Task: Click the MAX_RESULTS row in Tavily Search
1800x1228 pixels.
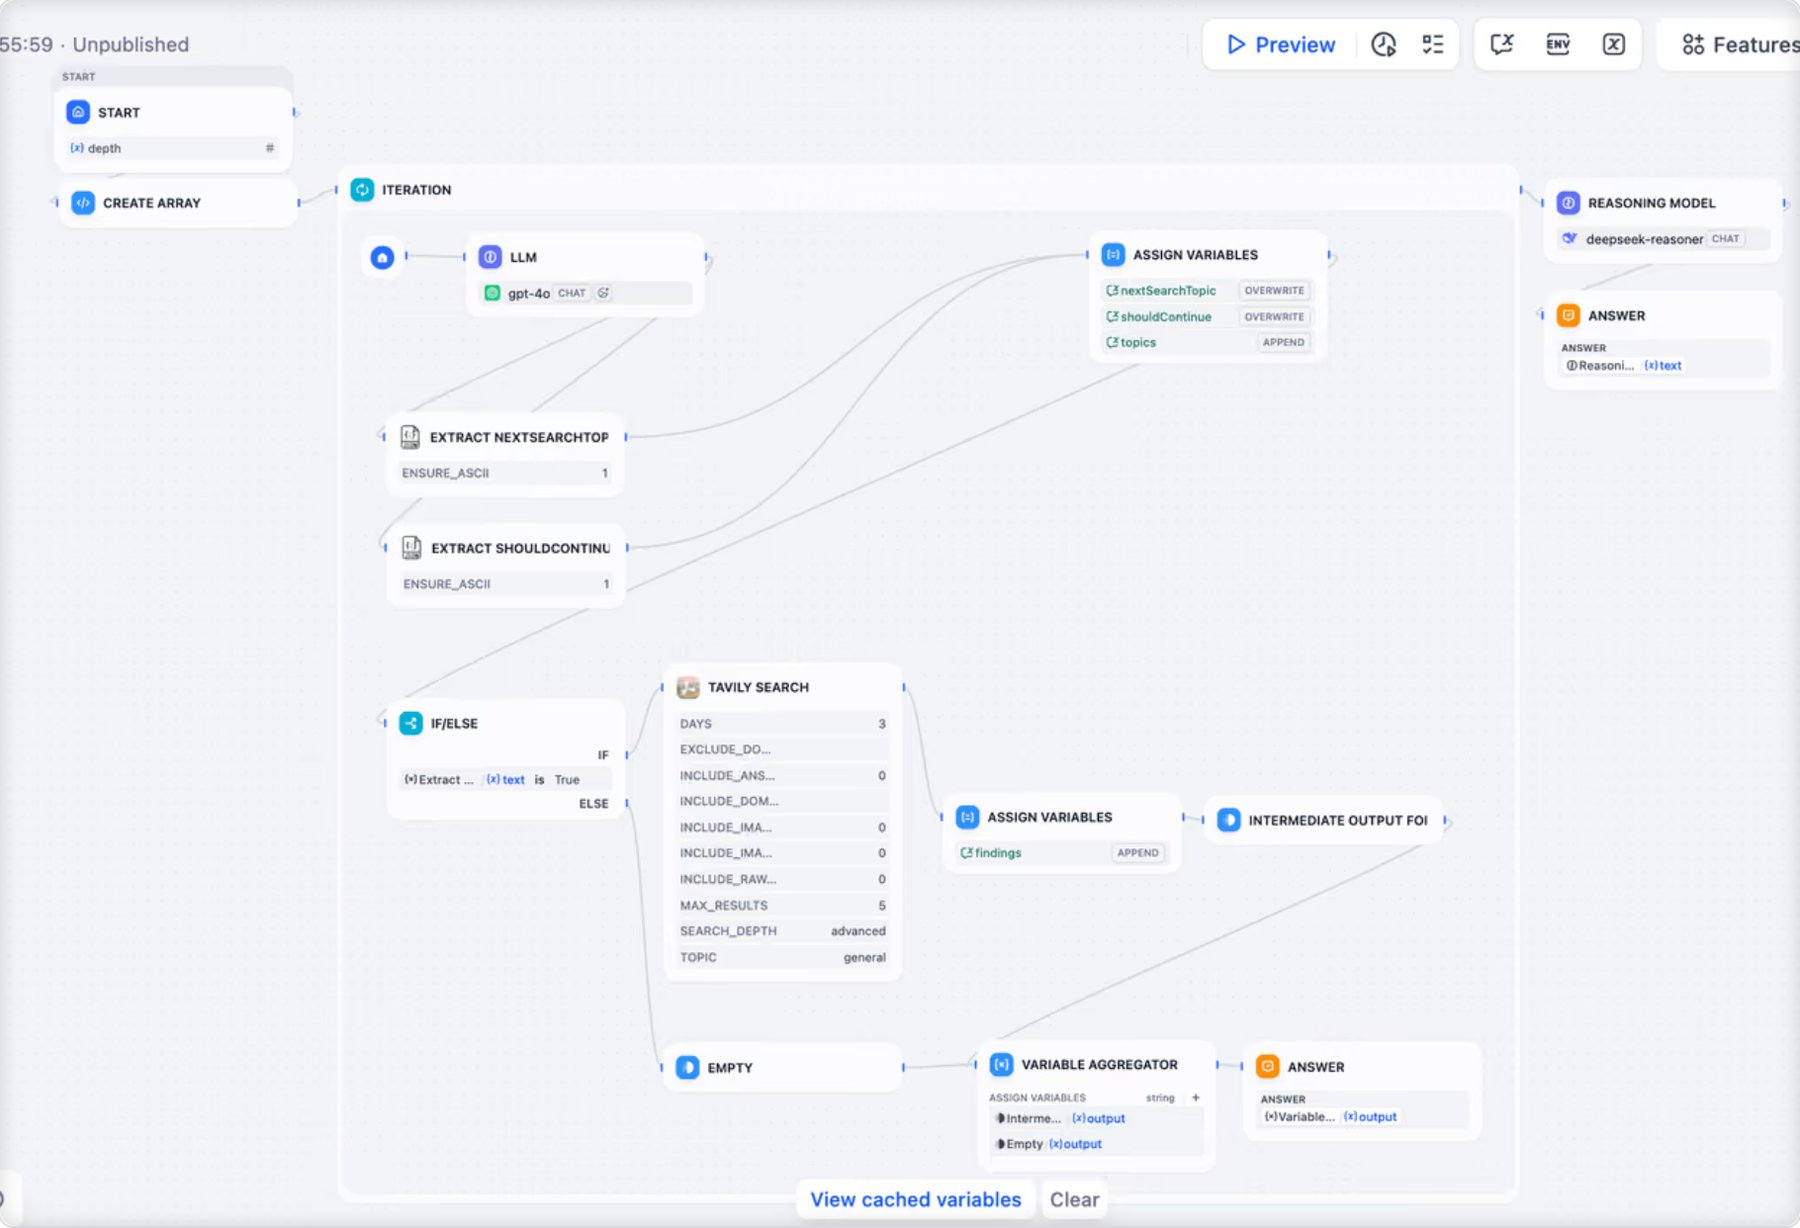Action: 783,905
